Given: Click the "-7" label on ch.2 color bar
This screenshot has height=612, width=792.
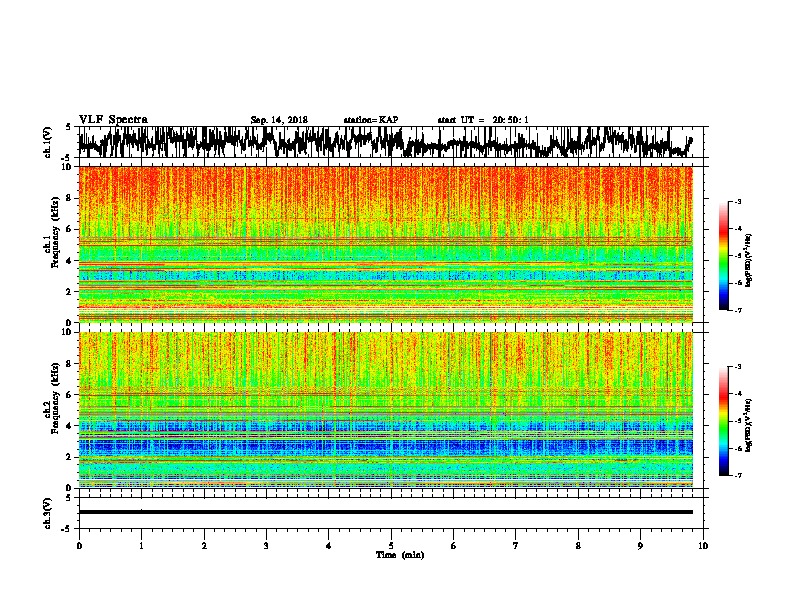Looking at the screenshot, I should (738, 475).
